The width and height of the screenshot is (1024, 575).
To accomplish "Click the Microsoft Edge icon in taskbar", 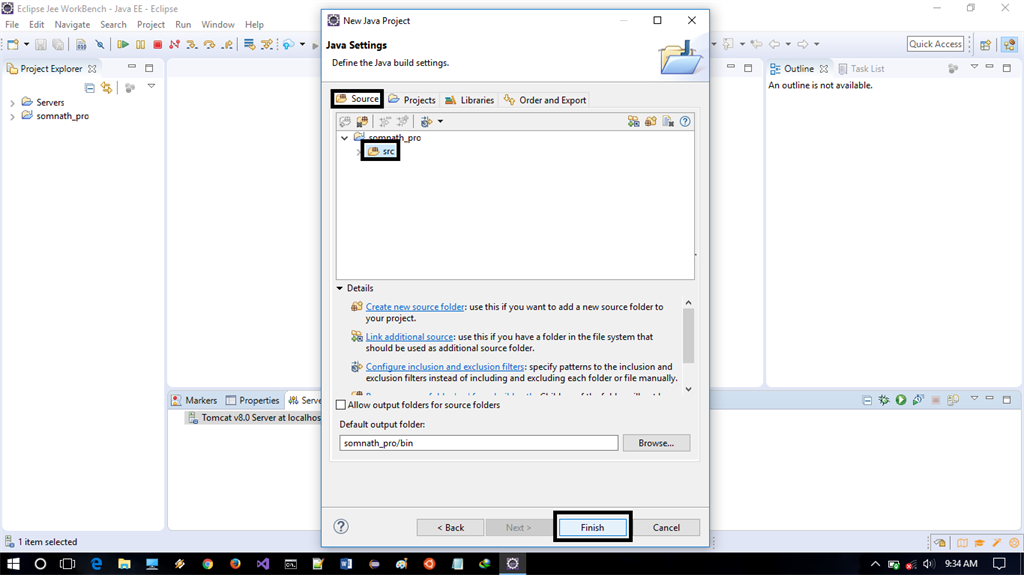I will pyautogui.click(x=97, y=563).
